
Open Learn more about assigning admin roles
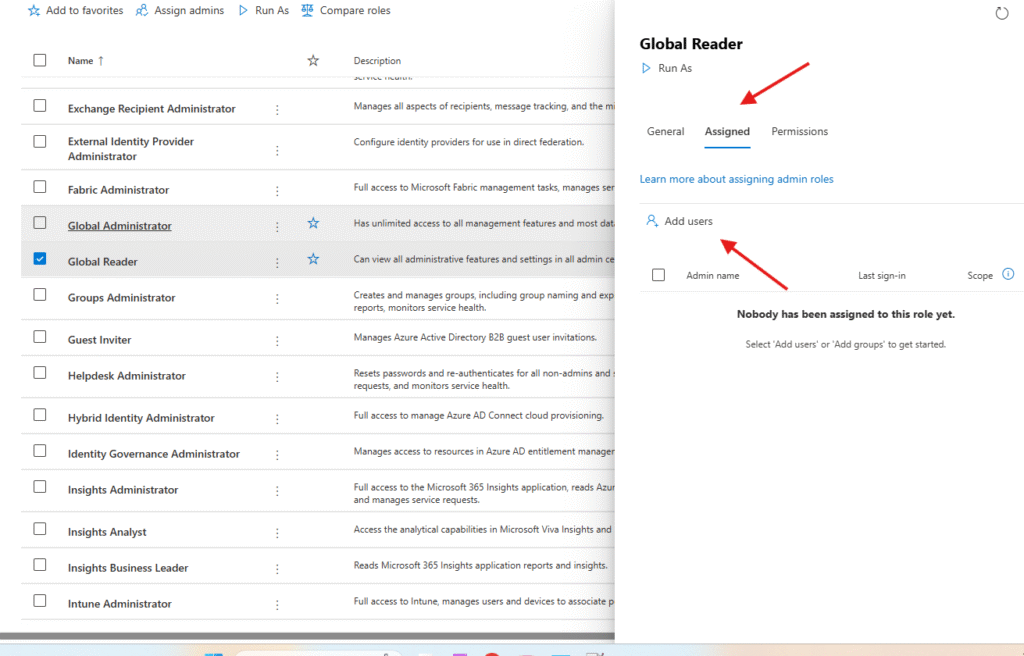tap(736, 179)
